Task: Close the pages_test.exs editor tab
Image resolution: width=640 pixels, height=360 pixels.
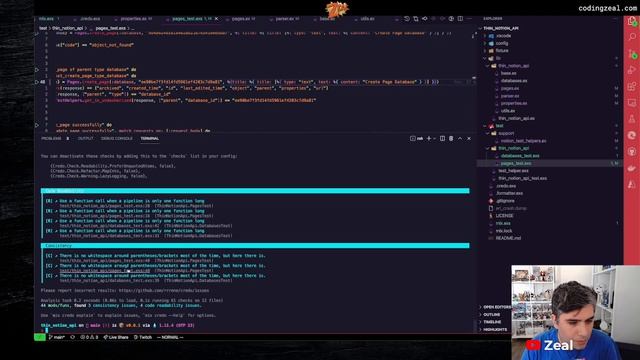Action: pyautogui.click(x=216, y=19)
